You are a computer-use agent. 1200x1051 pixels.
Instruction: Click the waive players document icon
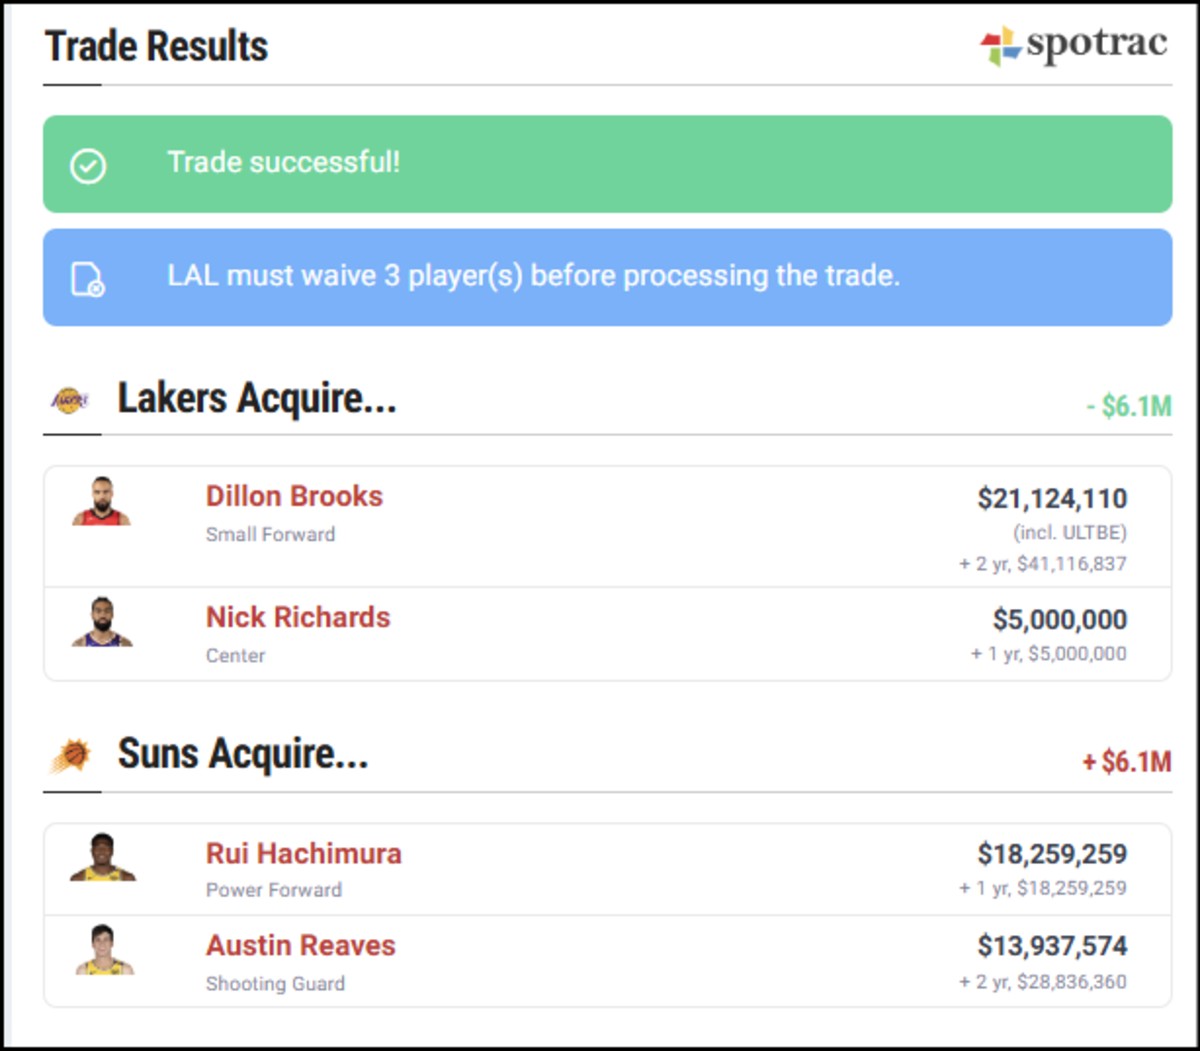click(x=88, y=279)
